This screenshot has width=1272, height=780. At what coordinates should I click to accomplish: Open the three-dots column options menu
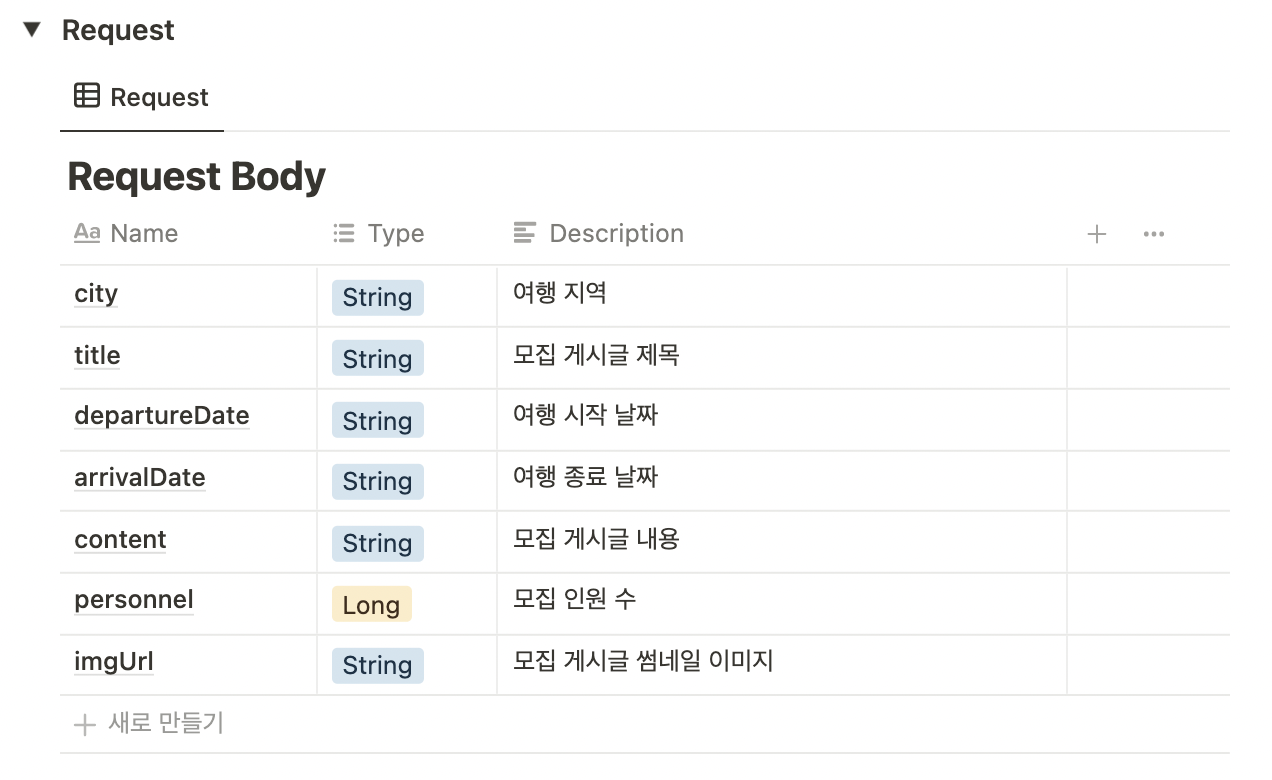click(1153, 234)
